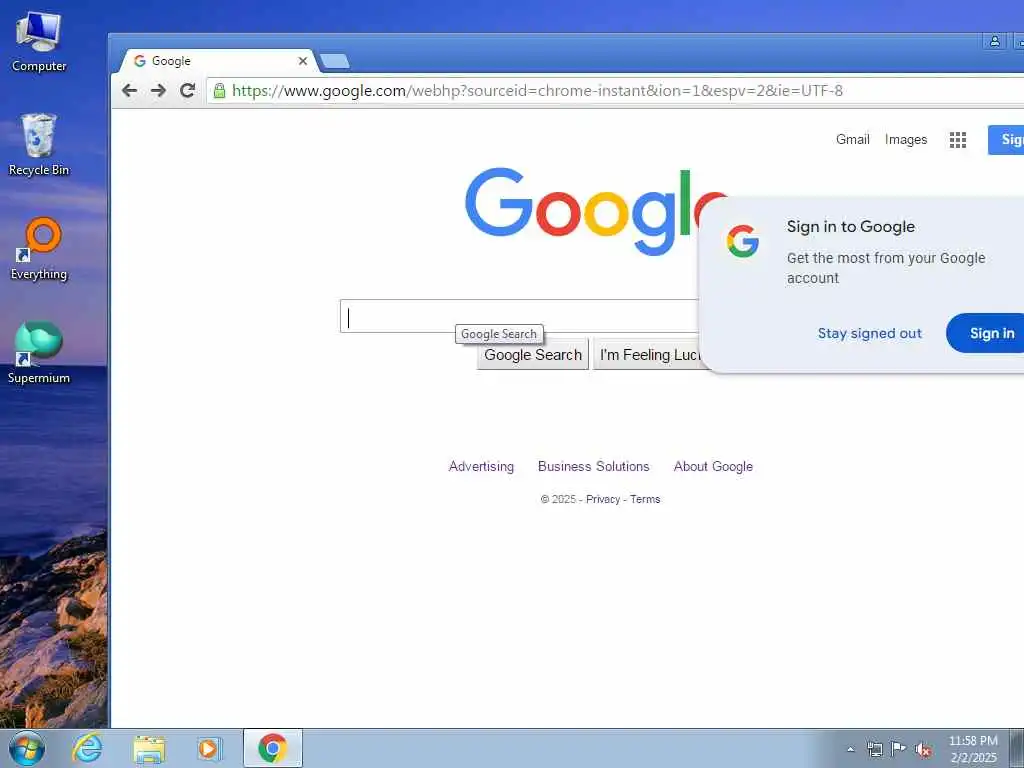1024x768 pixels.
Task: Open the Terms link
Action: click(x=645, y=499)
